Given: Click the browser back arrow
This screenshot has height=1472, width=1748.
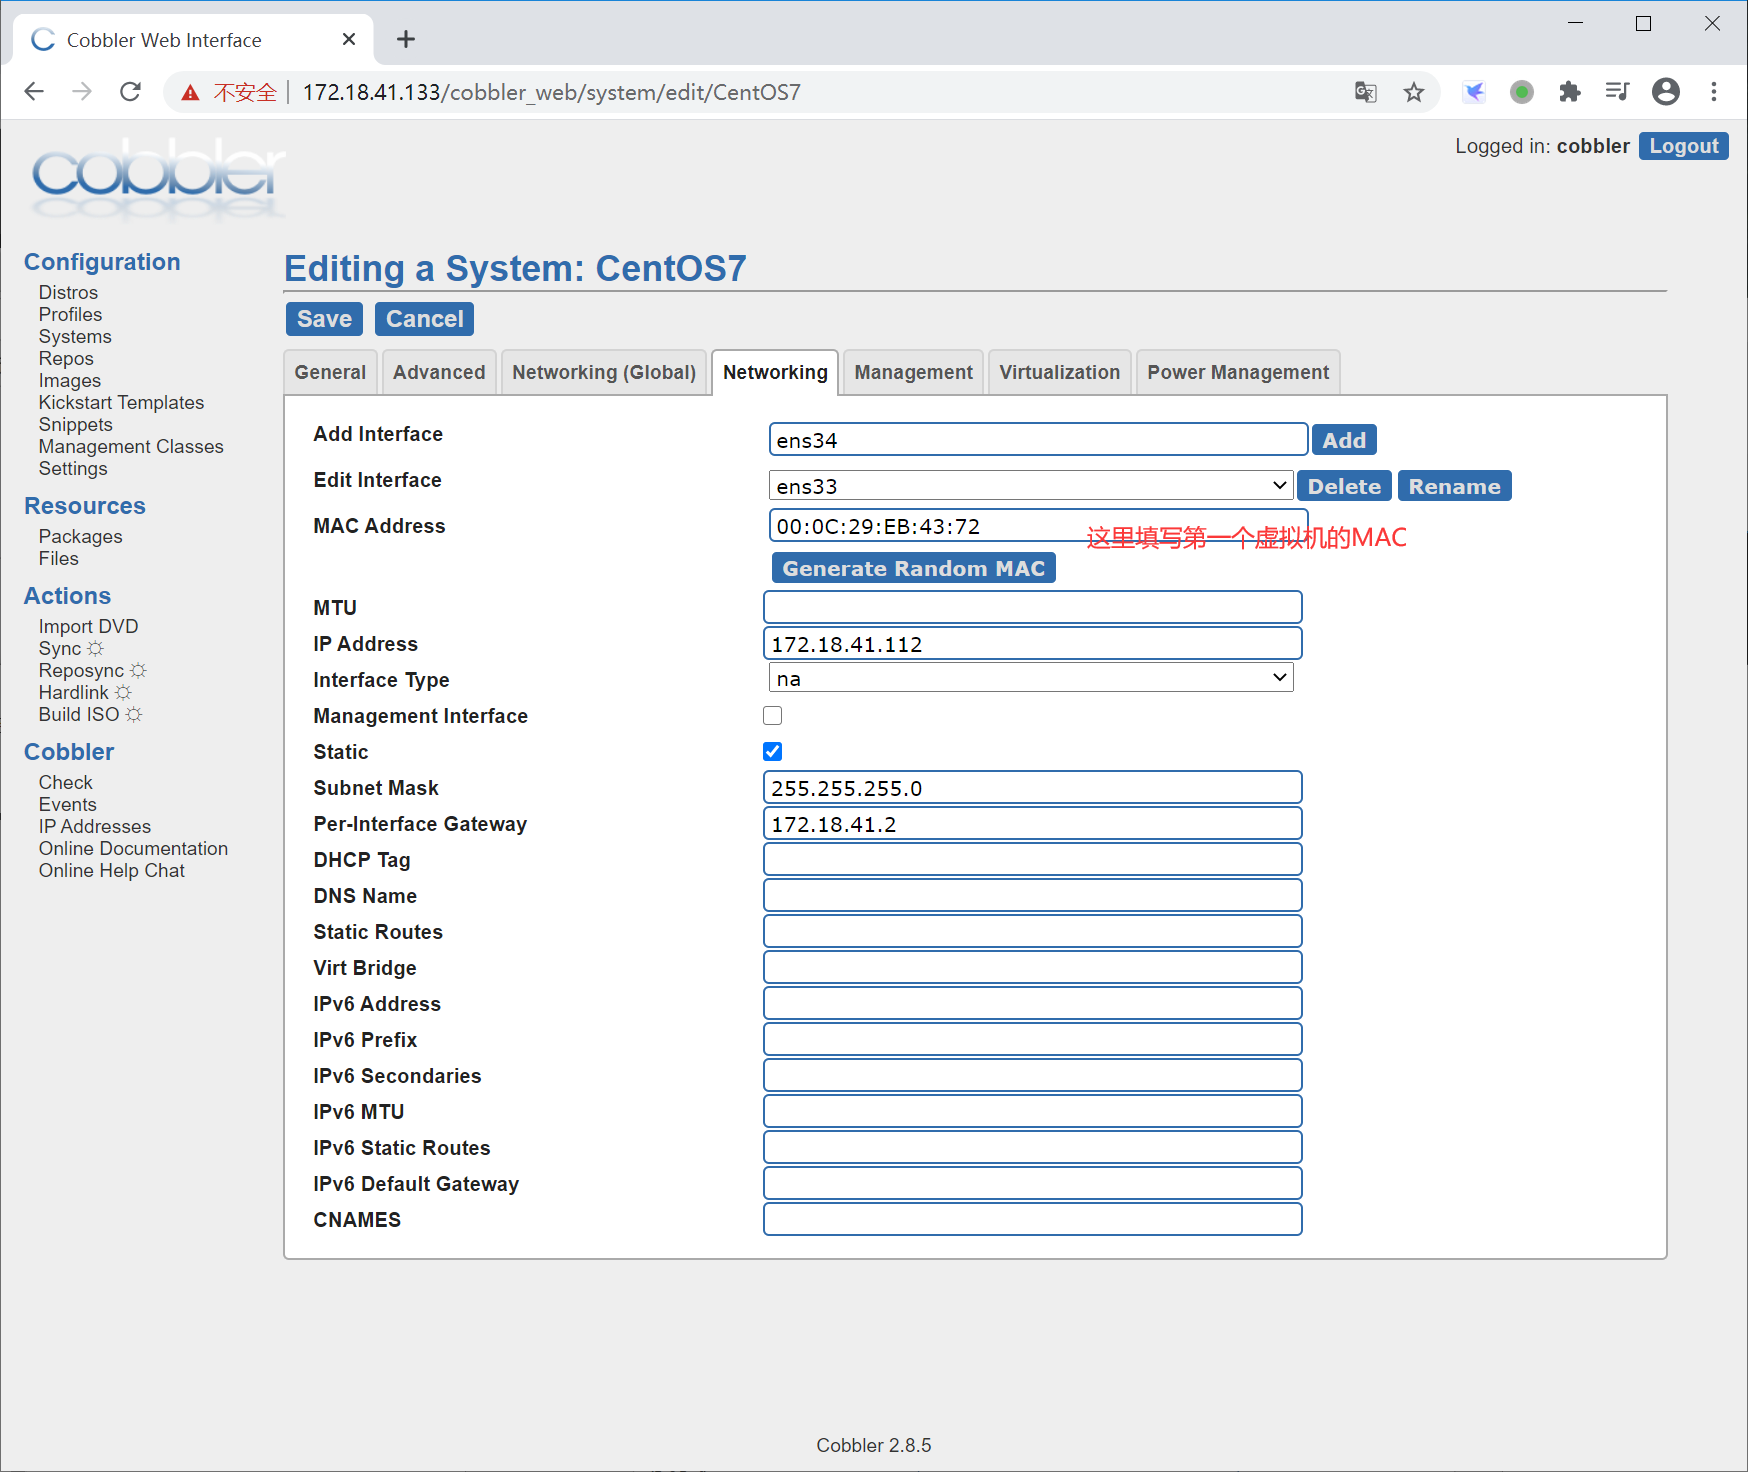Looking at the screenshot, I should [34, 92].
